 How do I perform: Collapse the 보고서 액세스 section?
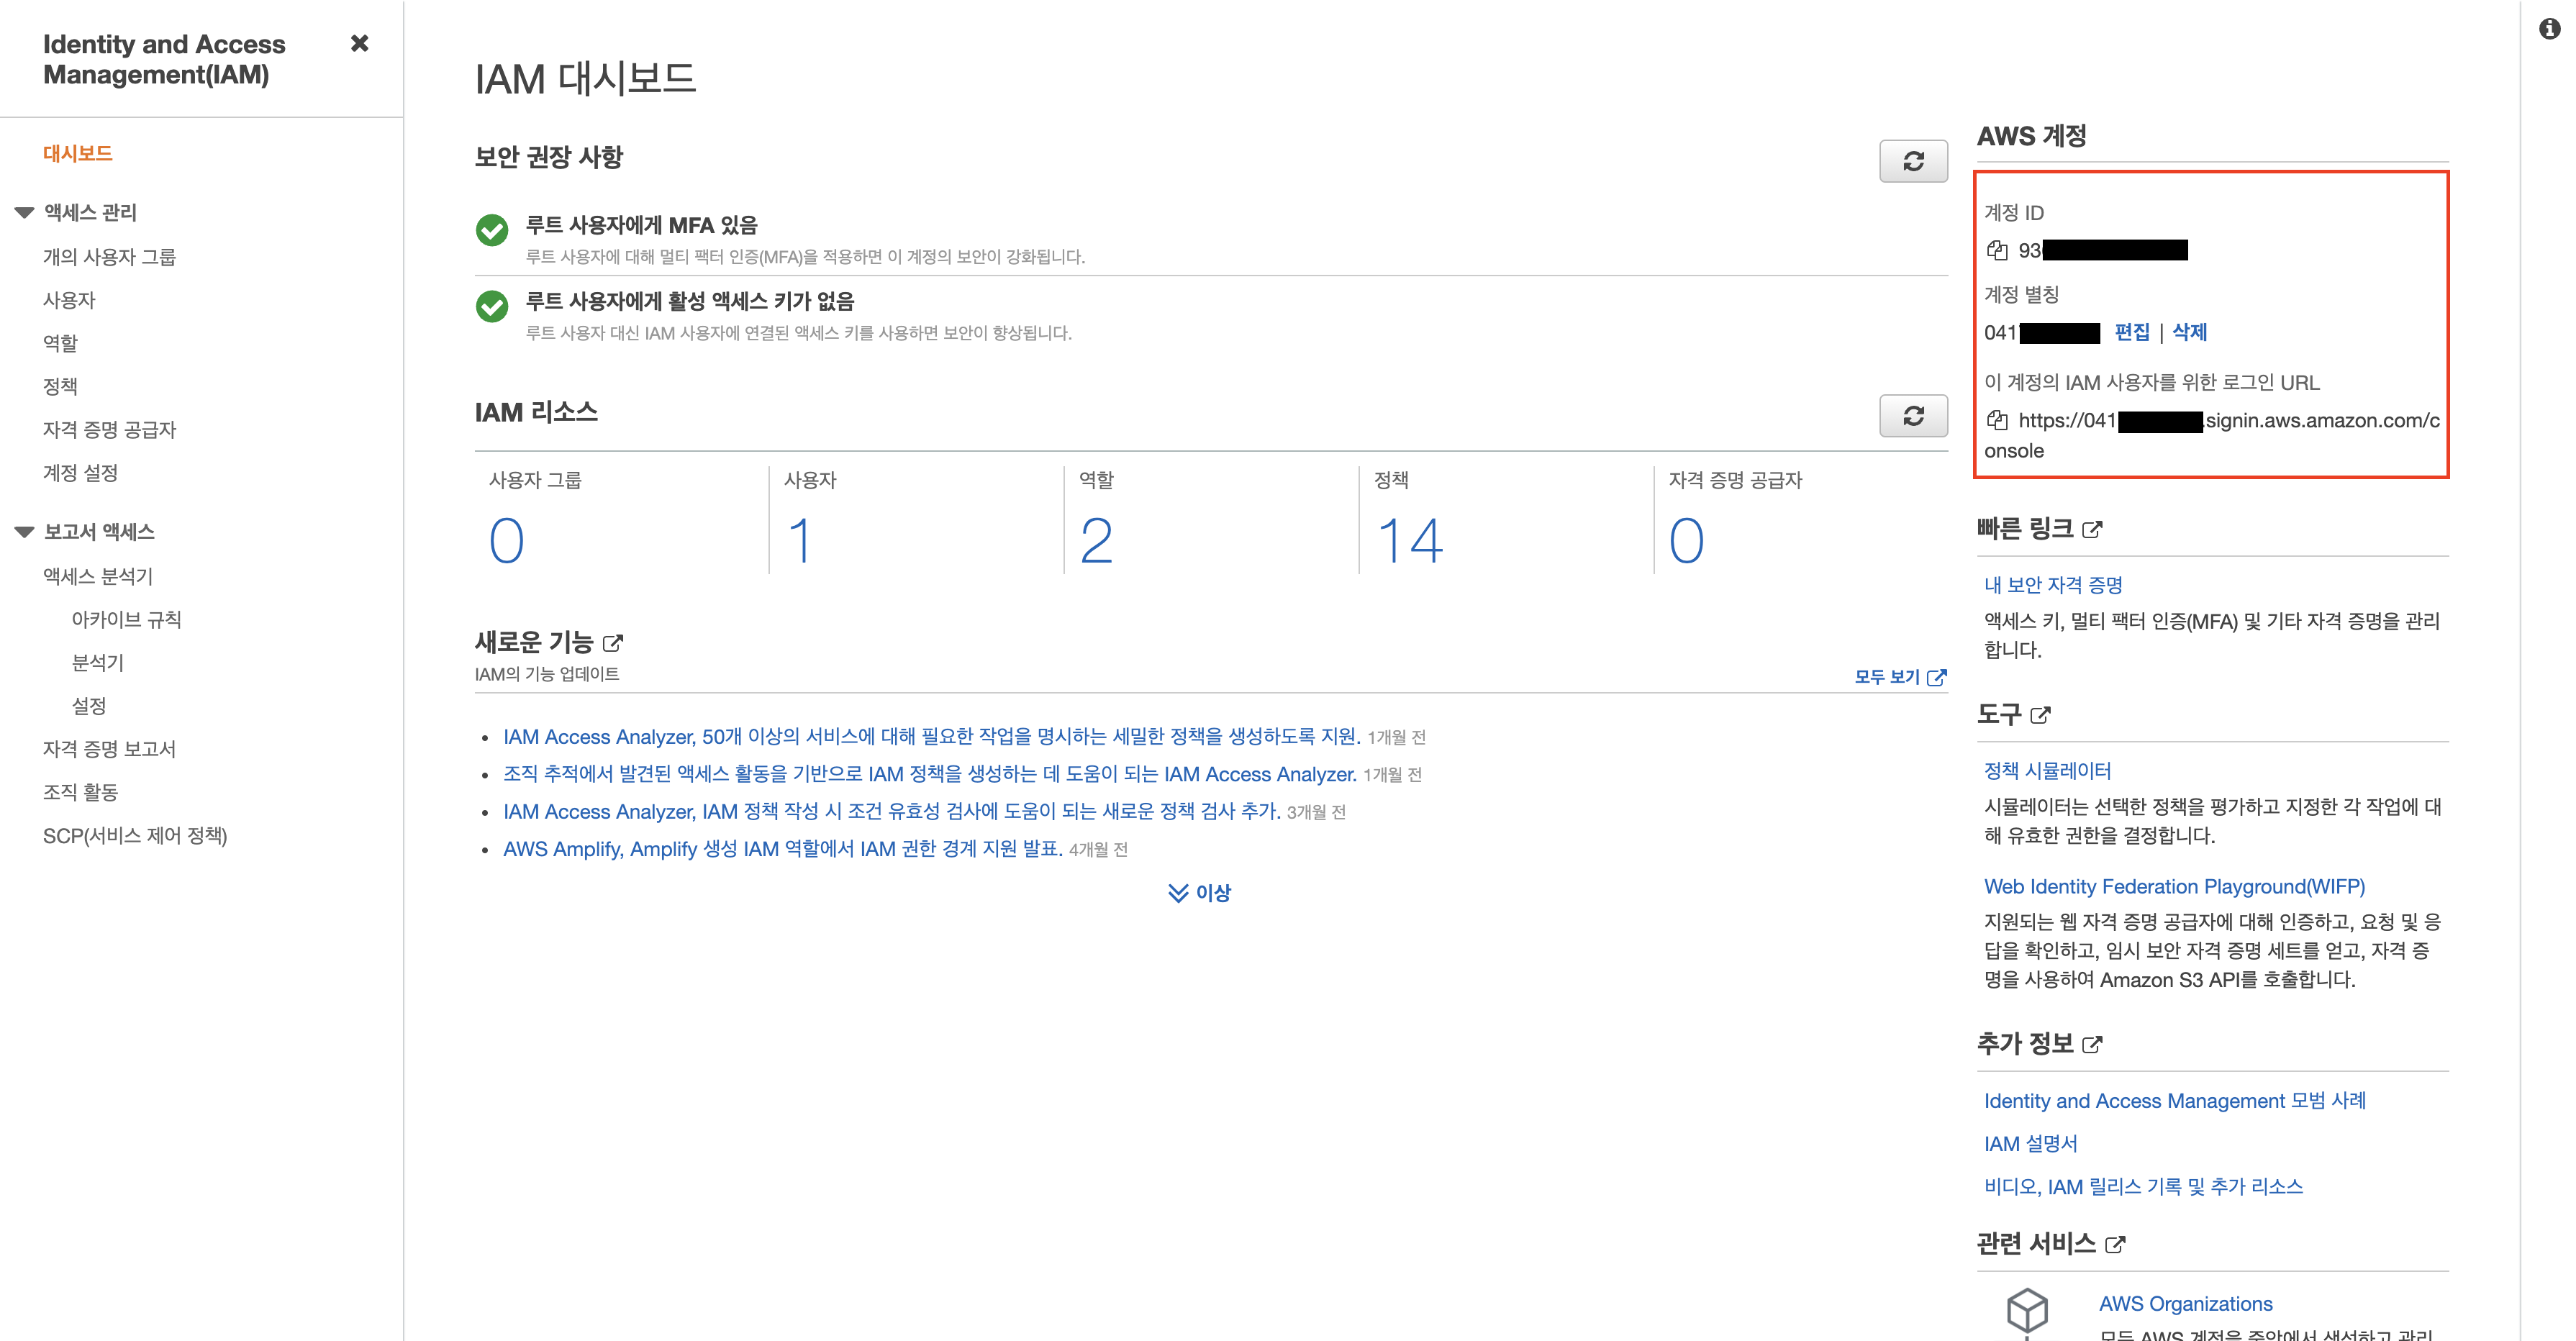click(x=25, y=531)
